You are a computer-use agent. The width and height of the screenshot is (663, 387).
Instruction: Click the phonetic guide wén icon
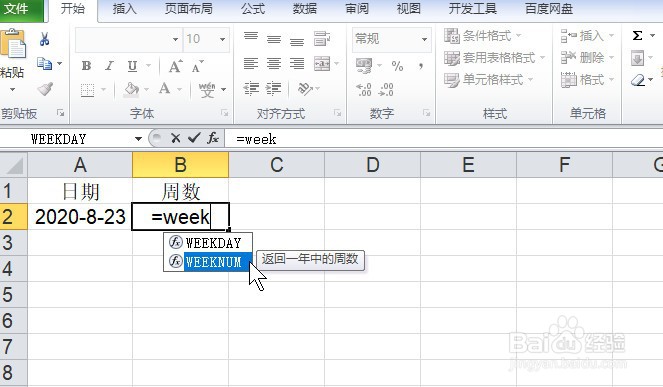(x=207, y=90)
